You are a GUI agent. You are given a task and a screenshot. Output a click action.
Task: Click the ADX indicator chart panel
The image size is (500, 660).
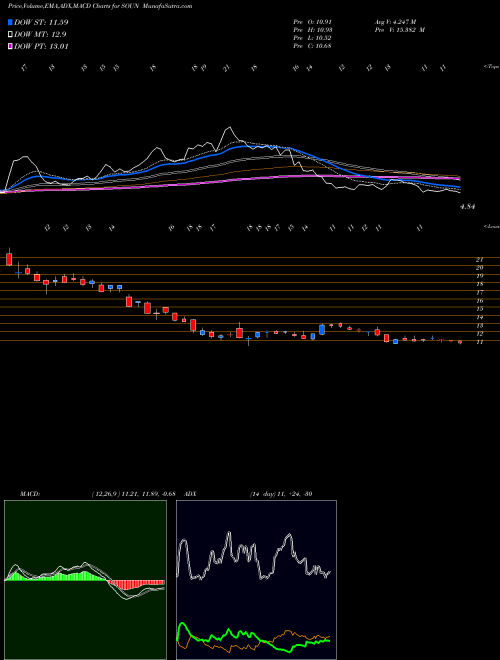coord(256,580)
